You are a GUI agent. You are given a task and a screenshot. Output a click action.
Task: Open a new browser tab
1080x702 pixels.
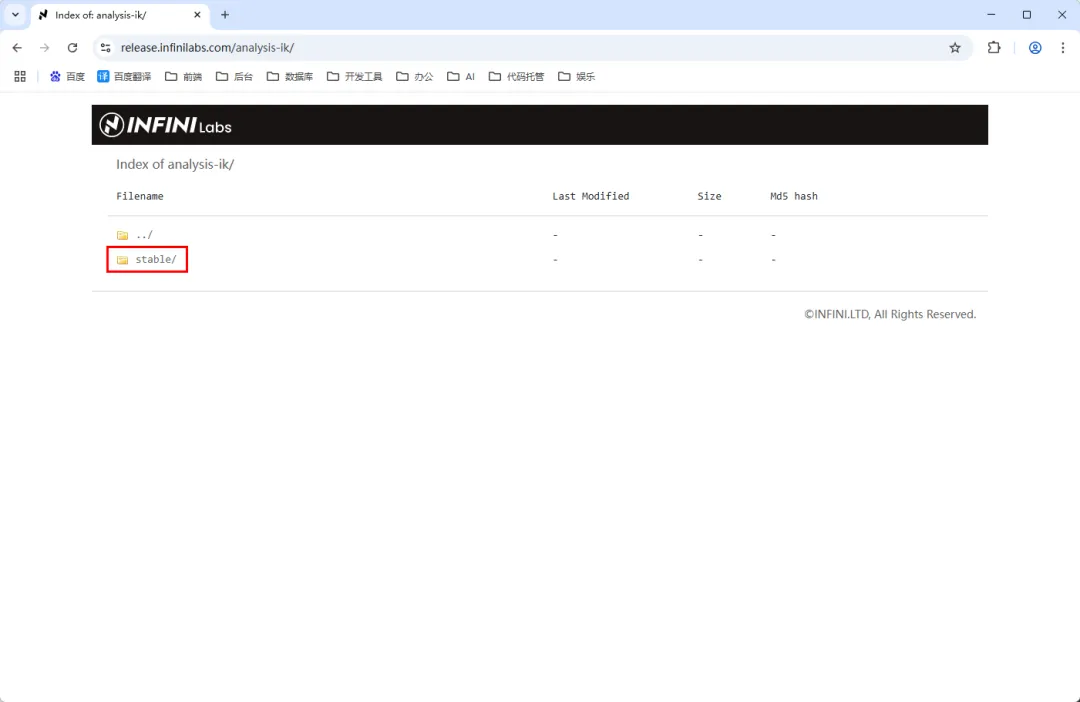225,14
